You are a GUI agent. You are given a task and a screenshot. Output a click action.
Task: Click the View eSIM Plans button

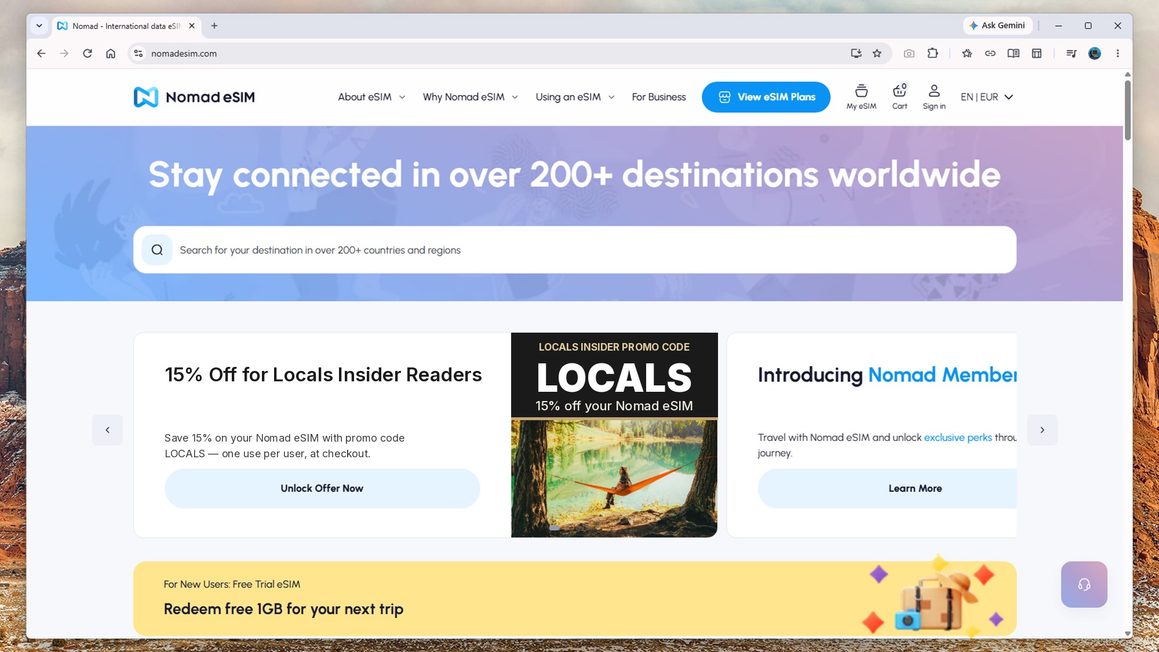[x=766, y=97]
